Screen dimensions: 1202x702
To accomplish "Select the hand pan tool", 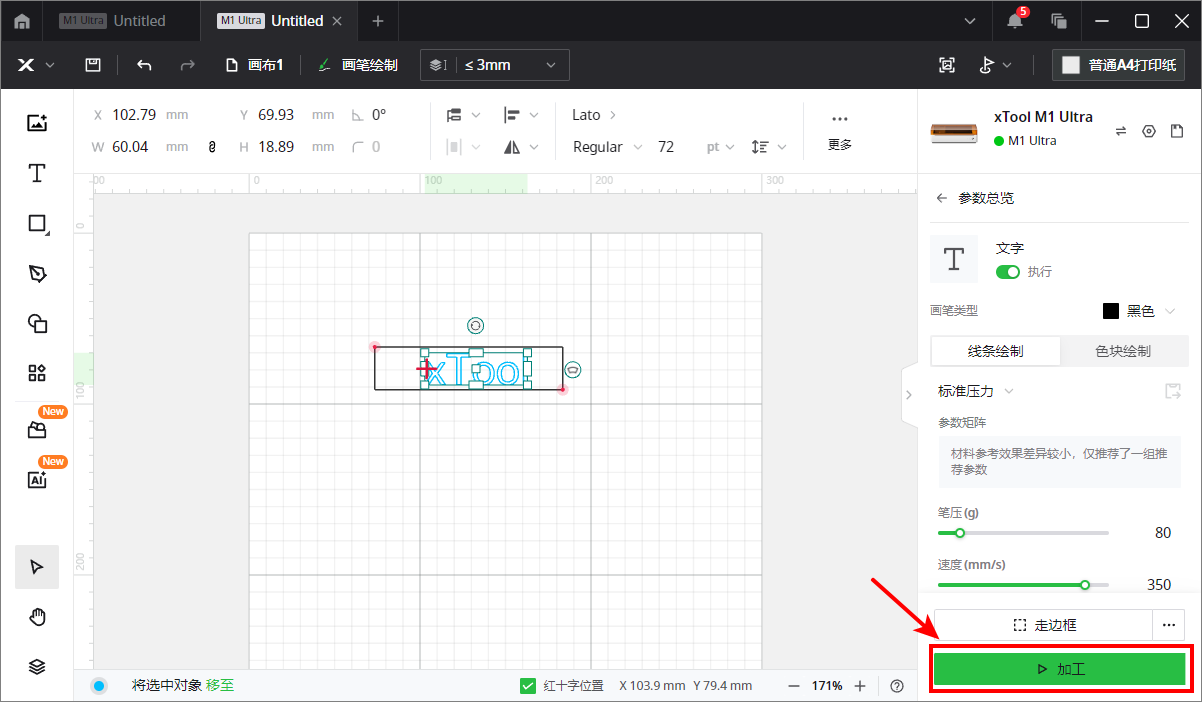I will click(x=37, y=617).
